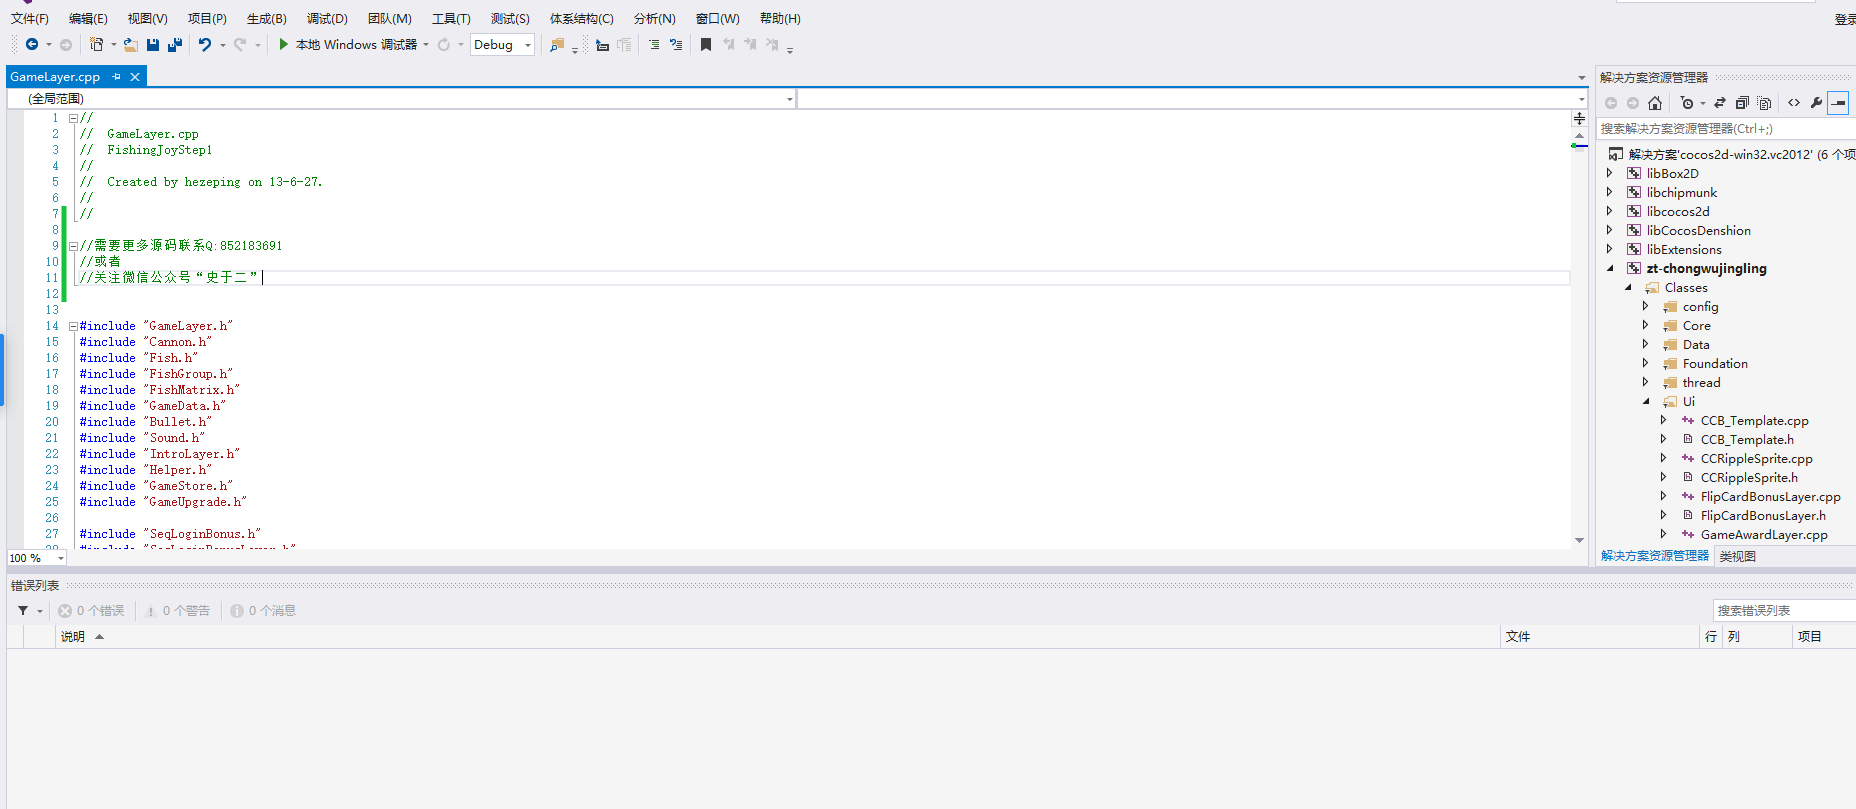Image resolution: width=1856 pixels, height=809 pixels.
Task: Undo the last edit with the toolbar arrow
Action: [x=205, y=44]
